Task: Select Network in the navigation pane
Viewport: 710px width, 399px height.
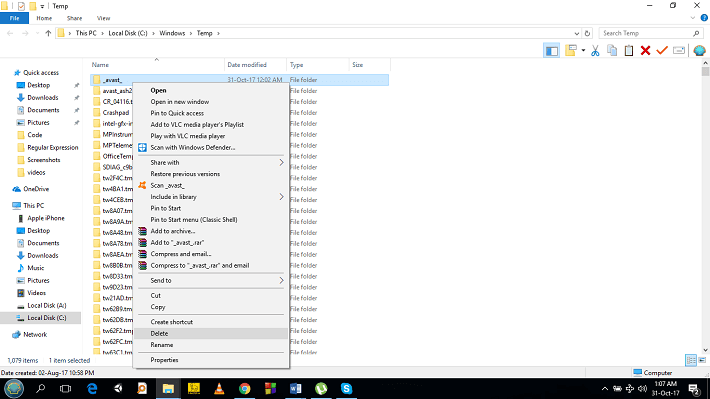Action: point(35,335)
